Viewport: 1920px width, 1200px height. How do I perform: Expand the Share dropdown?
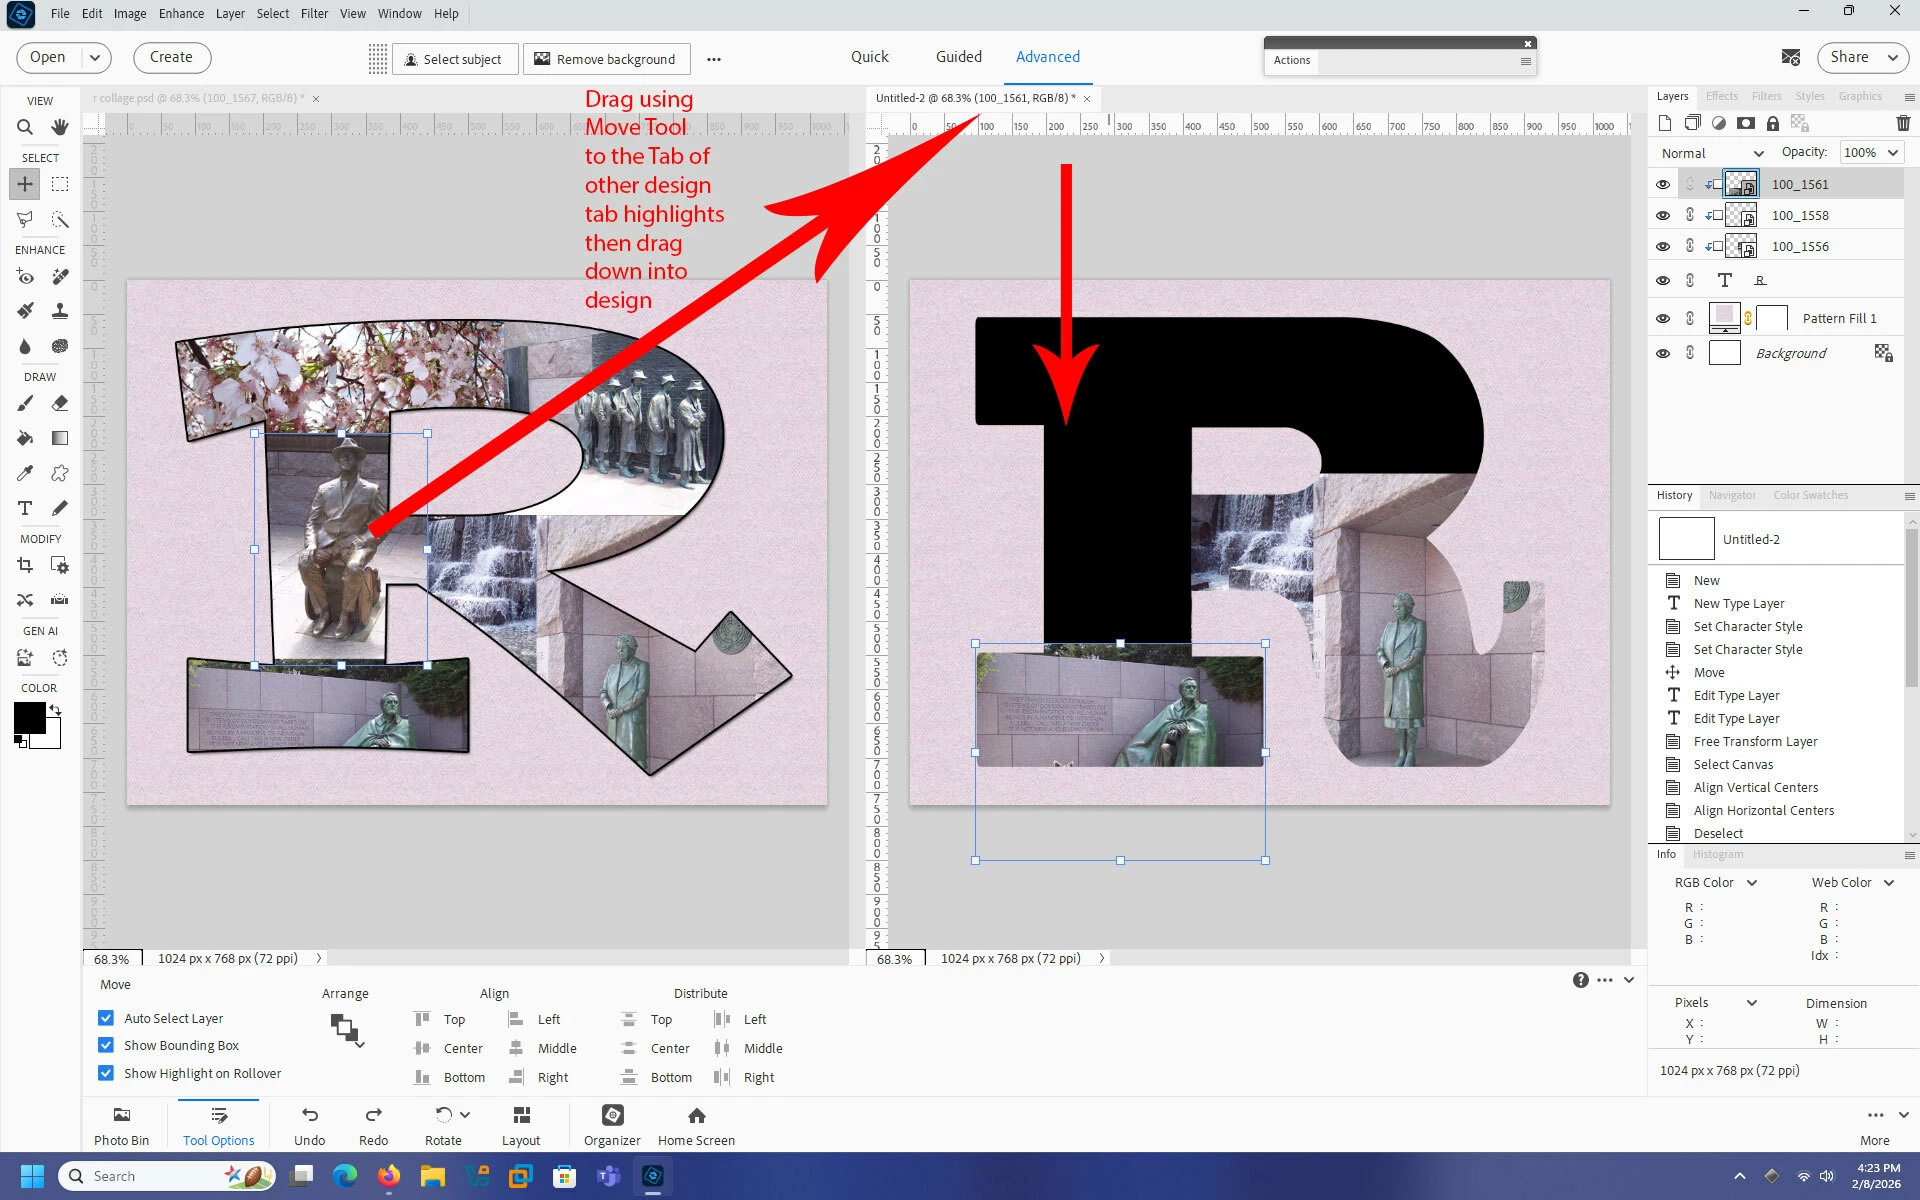point(1892,57)
